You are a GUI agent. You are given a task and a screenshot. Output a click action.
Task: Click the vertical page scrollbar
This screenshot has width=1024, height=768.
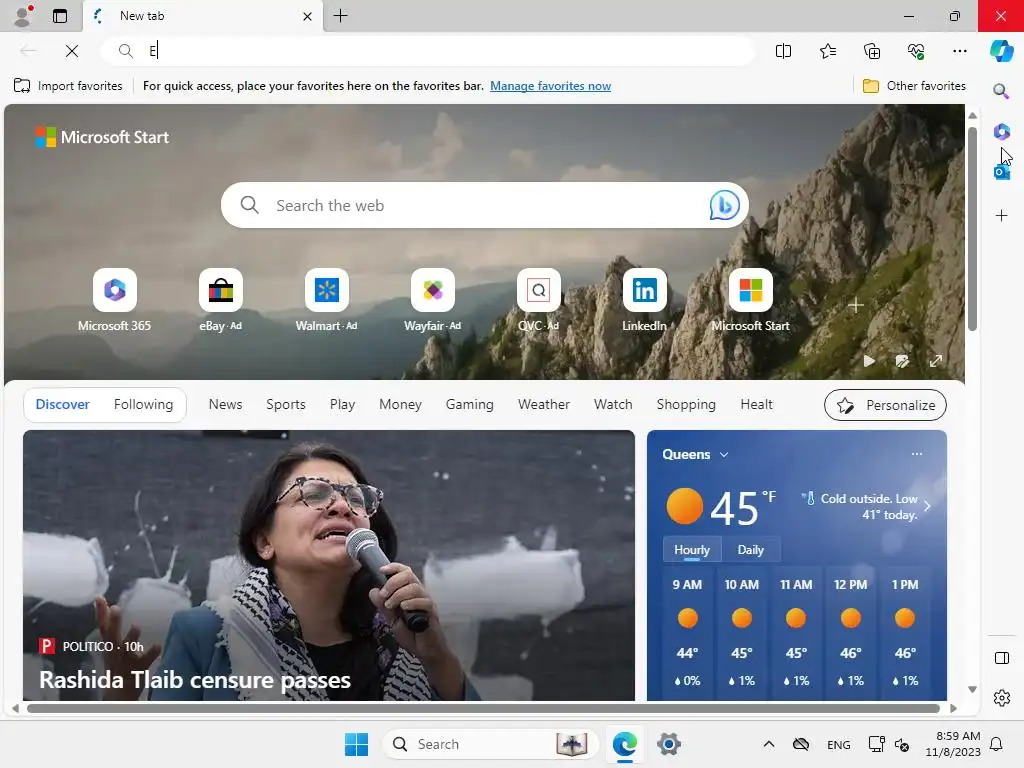tap(972, 229)
